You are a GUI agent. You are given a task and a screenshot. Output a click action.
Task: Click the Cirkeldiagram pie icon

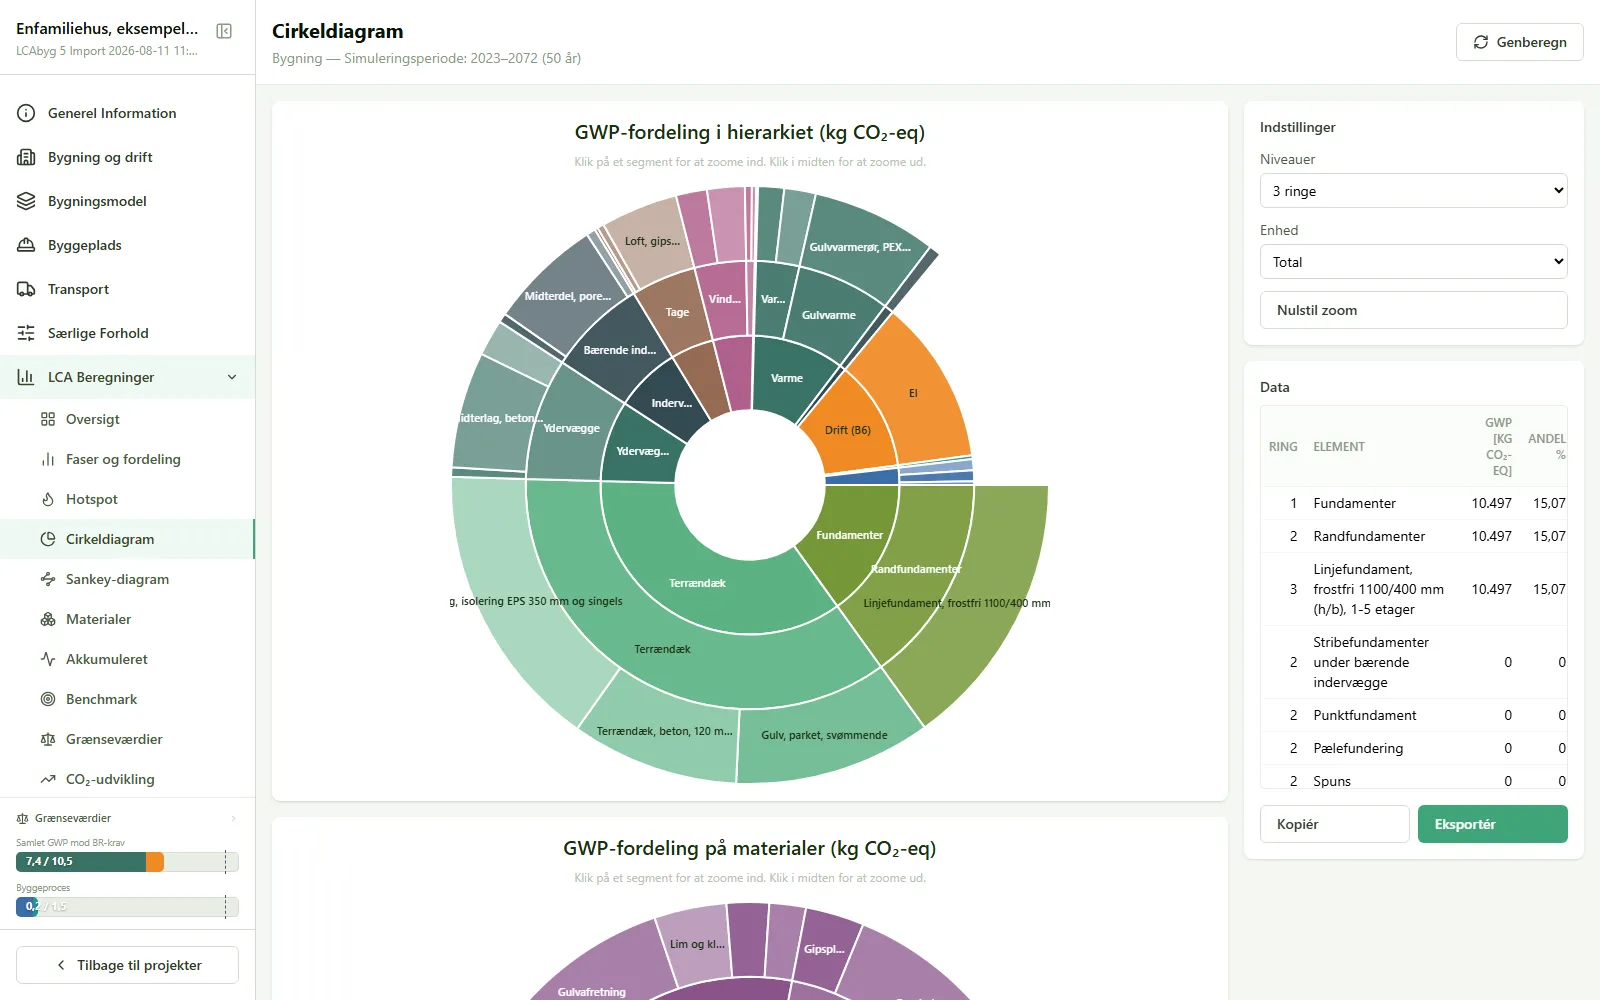[x=48, y=539]
